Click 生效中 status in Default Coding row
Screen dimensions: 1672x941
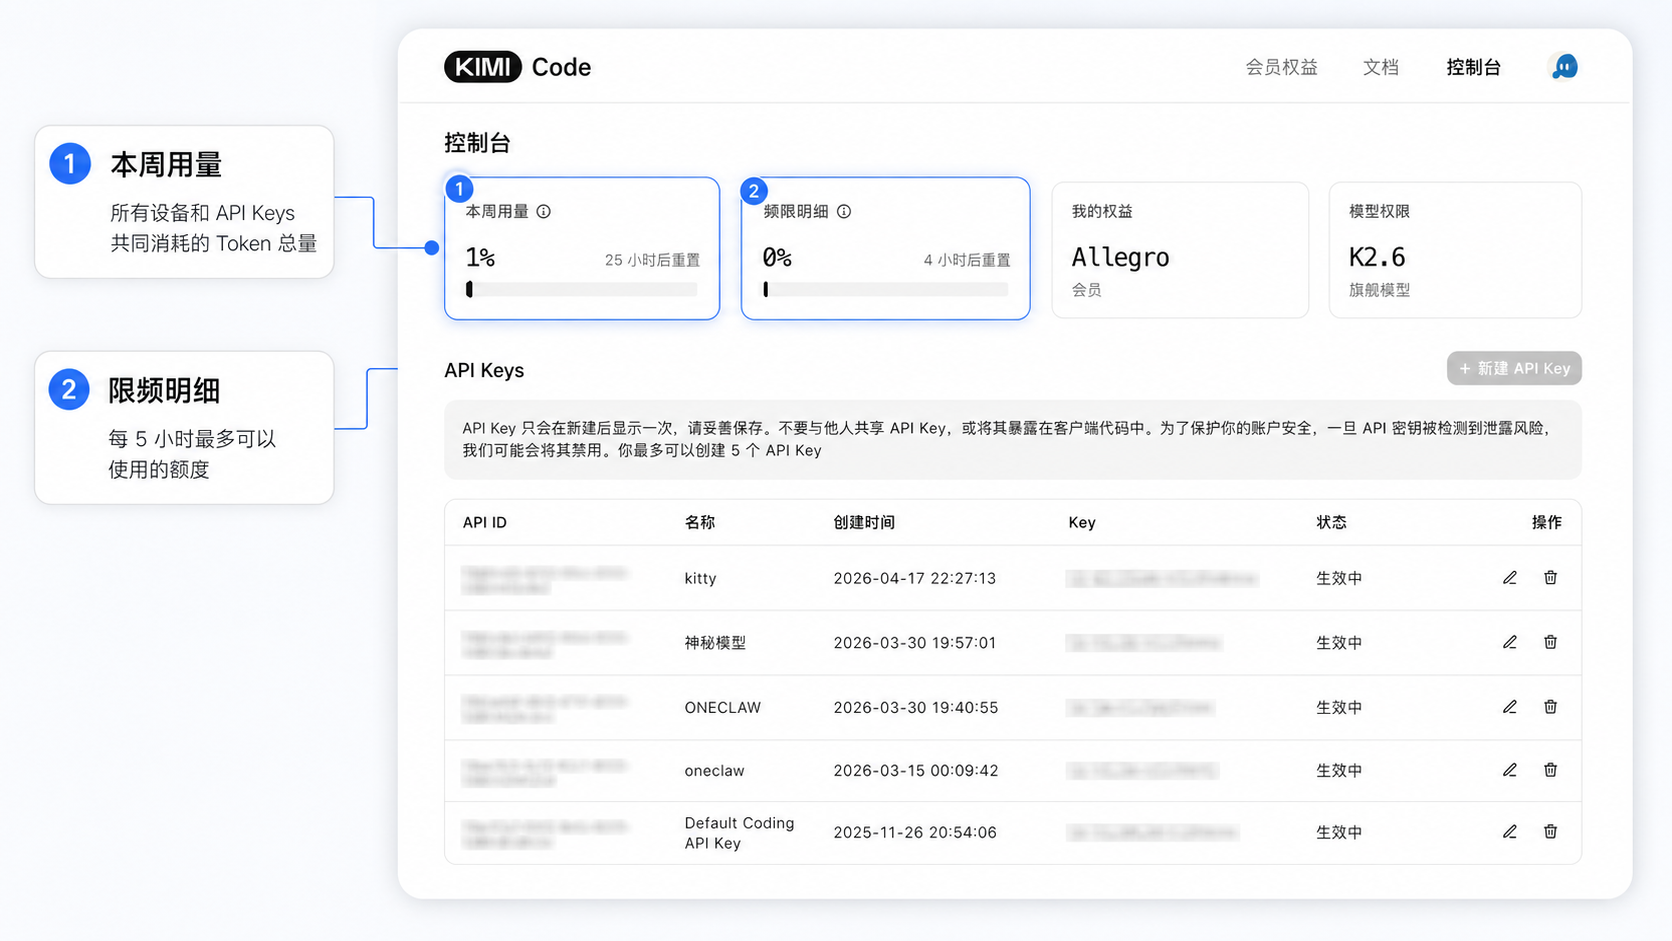1339,832
